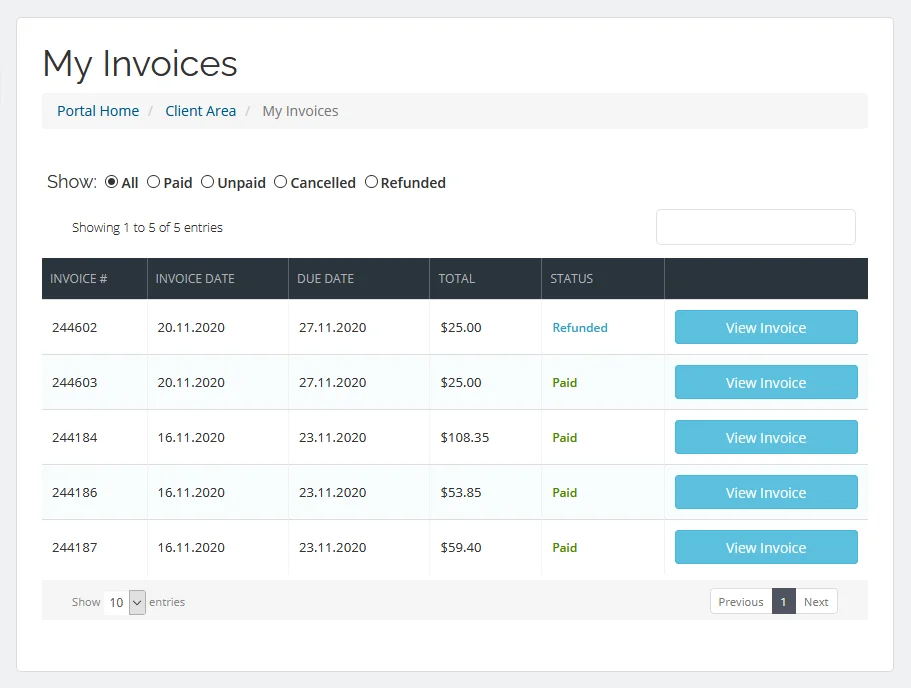
Task: Sort the table by TOTAL column
Action: (457, 278)
